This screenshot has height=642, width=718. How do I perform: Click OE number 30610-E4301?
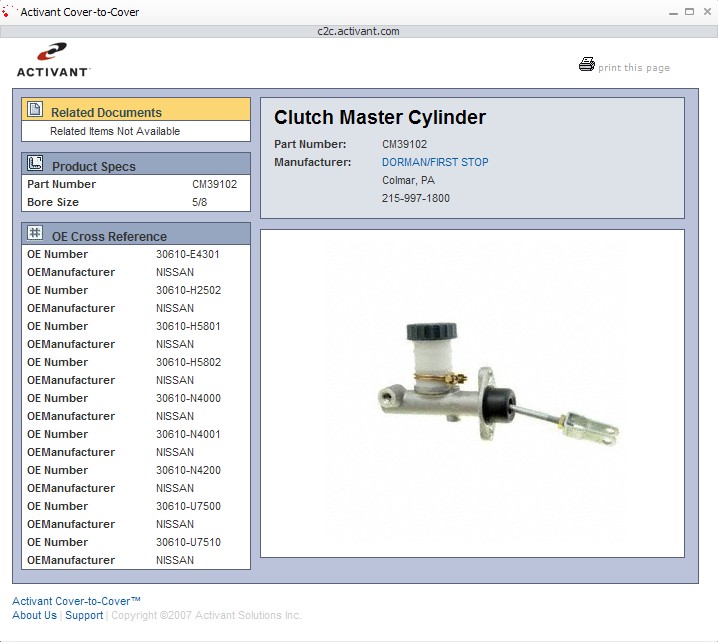tap(188, 254)
